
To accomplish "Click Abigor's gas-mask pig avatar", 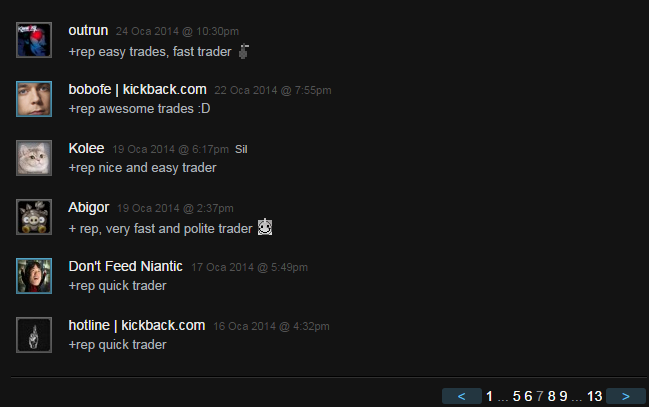I will (34, 217).
